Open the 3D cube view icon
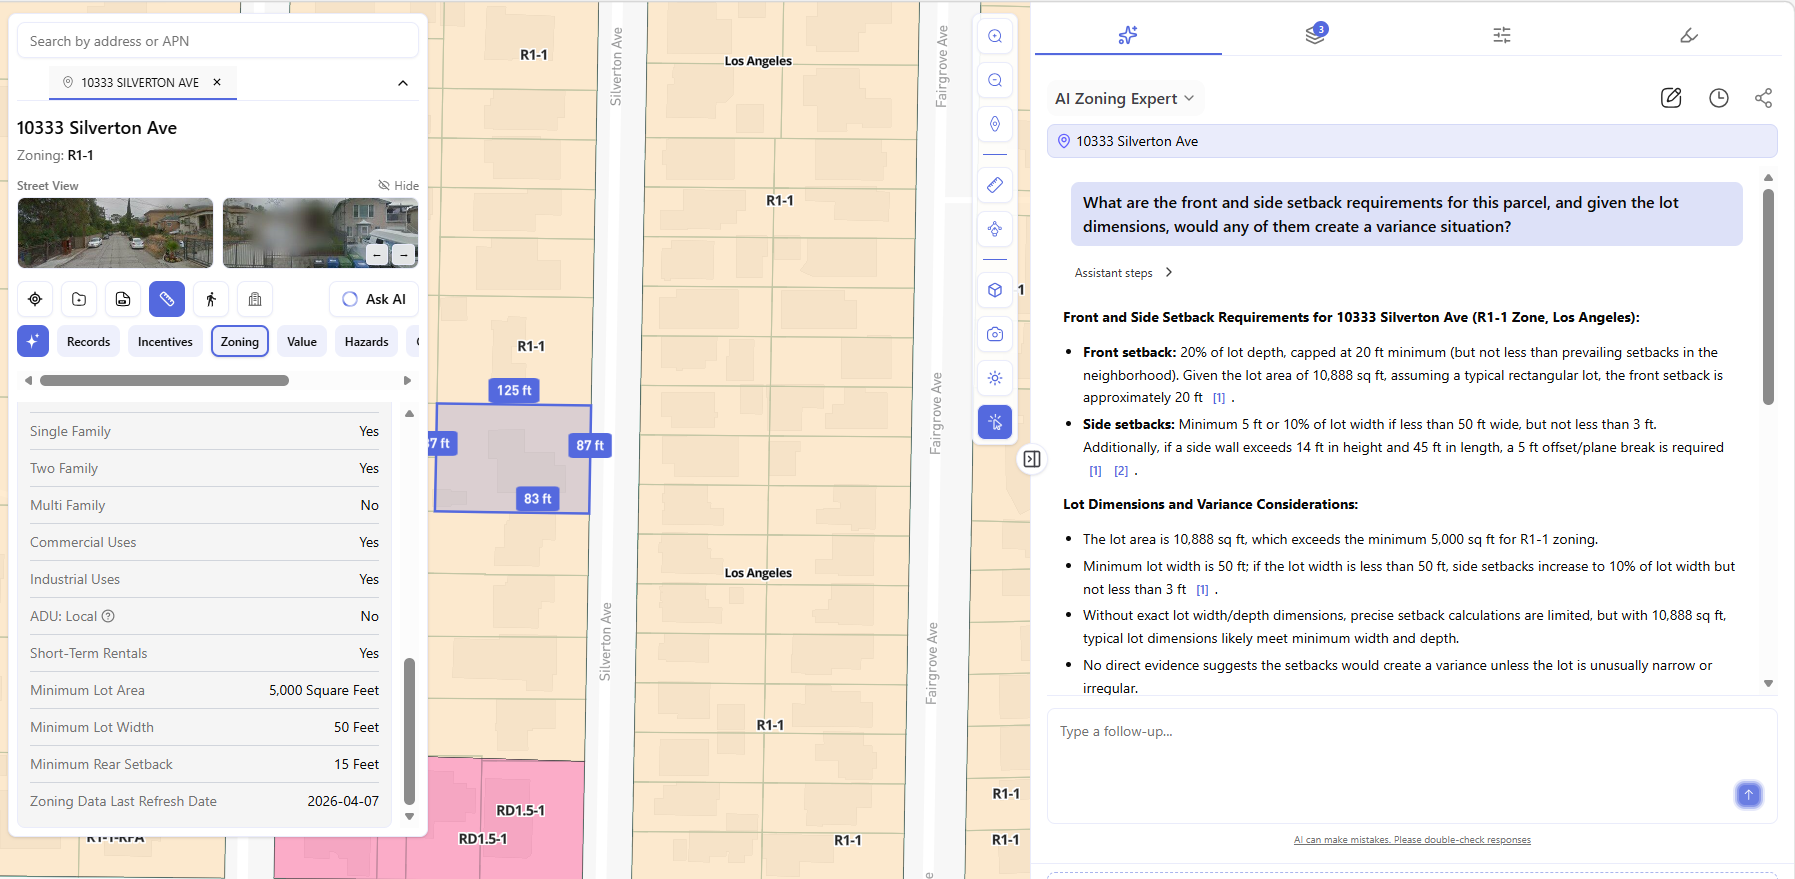Screen dimensions: 1795x879 995,290
